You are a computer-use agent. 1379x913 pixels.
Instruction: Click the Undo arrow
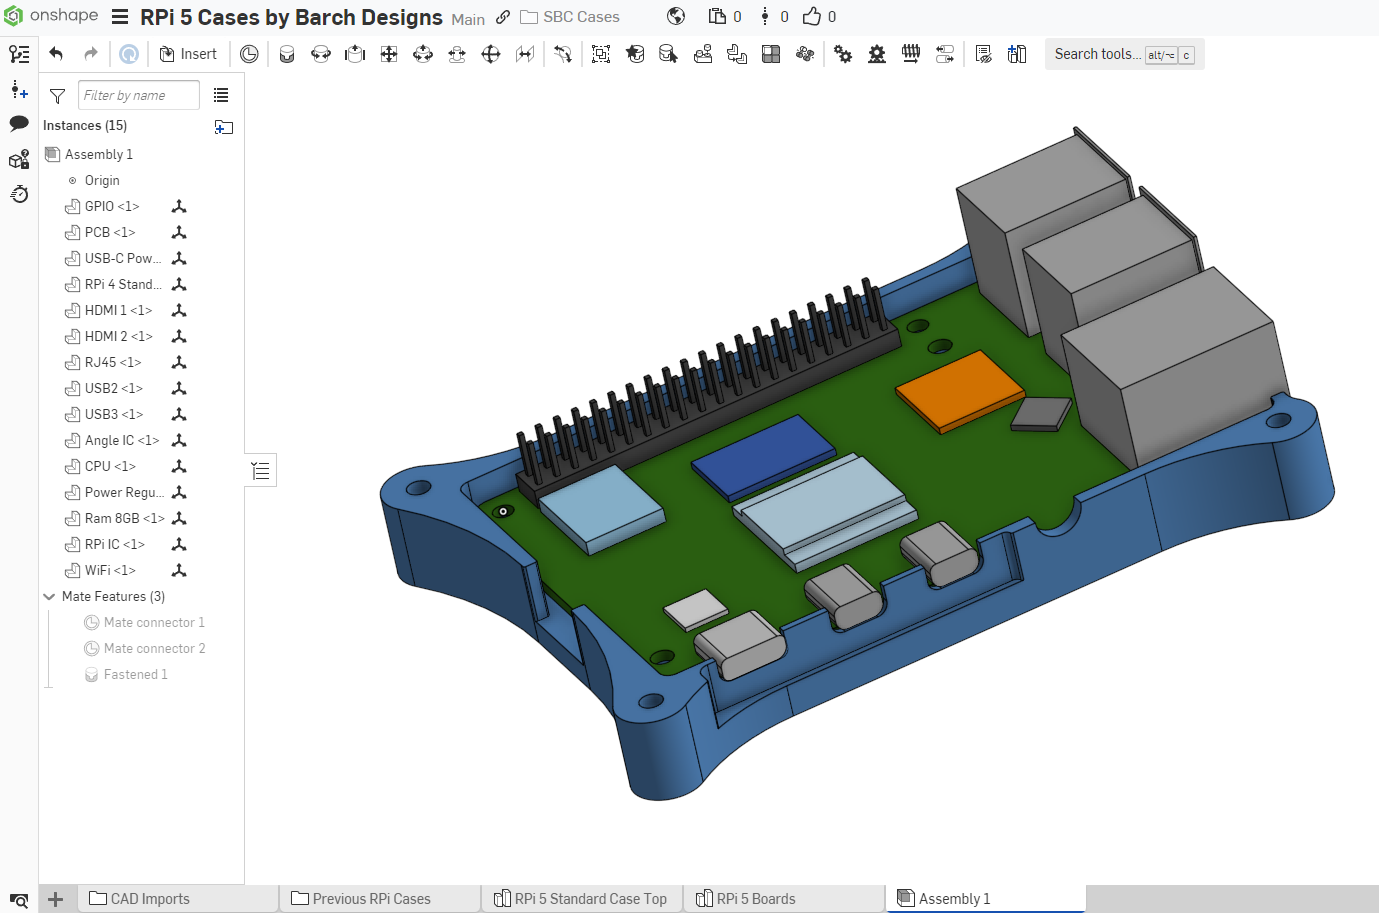coord(56,54)
